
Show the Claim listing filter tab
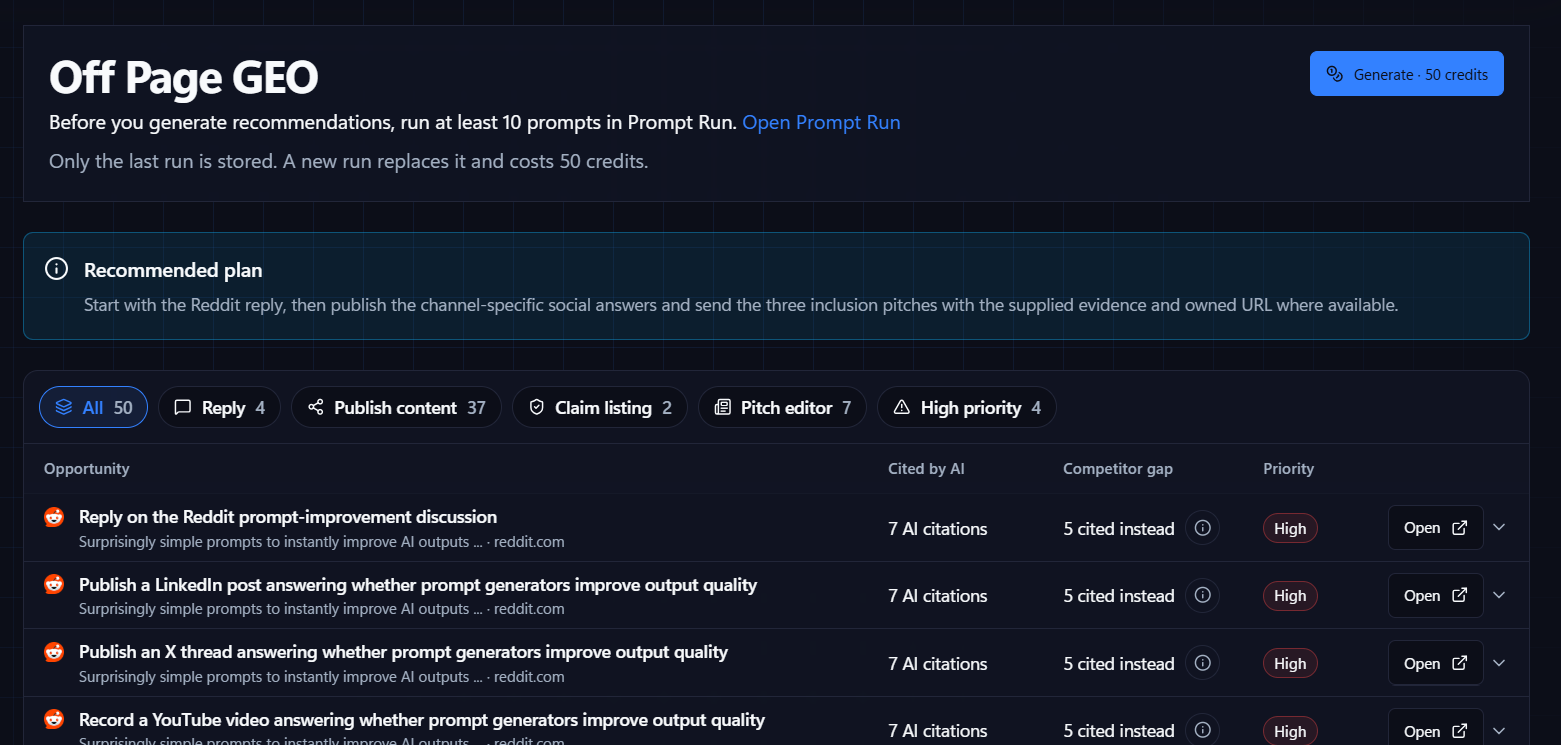pyautogui.click(x=600, y=407)
